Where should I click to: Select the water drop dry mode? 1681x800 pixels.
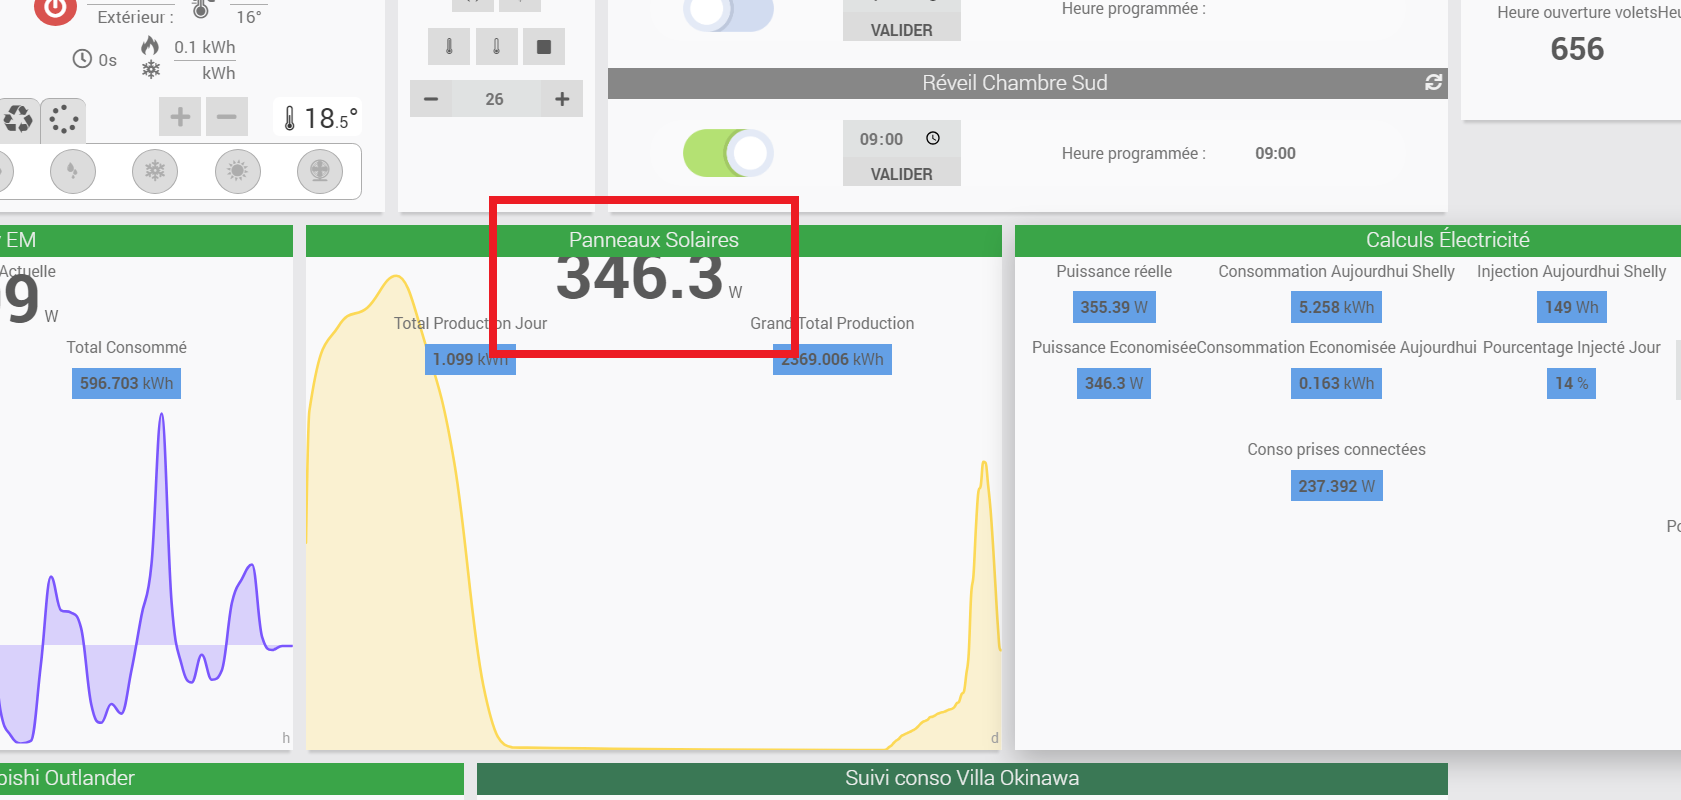[x=73, y=171]
